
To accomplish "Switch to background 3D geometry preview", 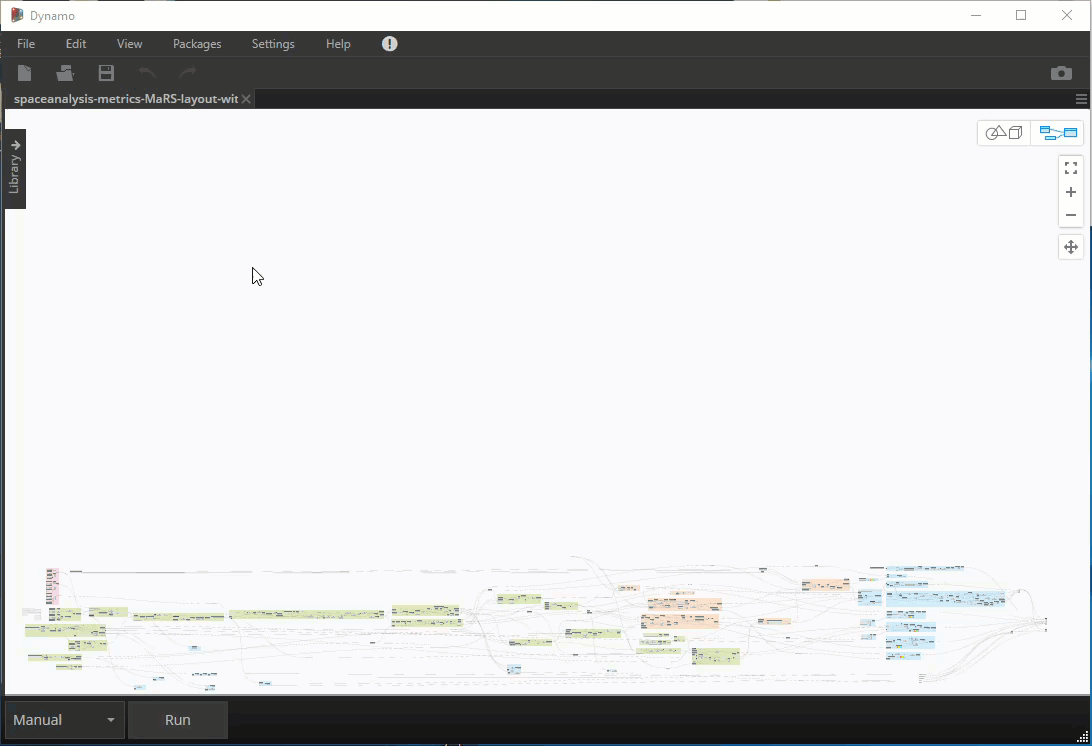I will [1004, 133].
